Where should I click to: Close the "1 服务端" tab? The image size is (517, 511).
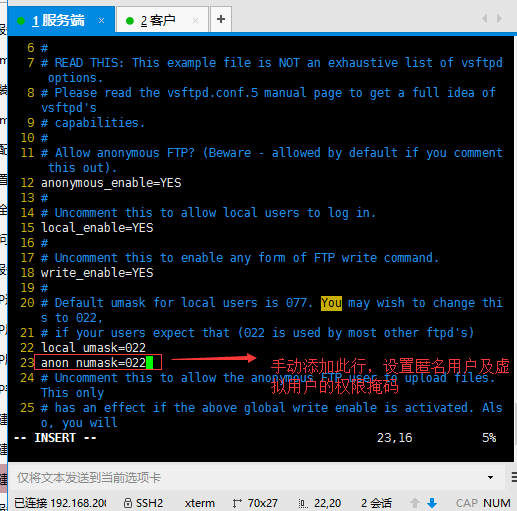point(101,21)
